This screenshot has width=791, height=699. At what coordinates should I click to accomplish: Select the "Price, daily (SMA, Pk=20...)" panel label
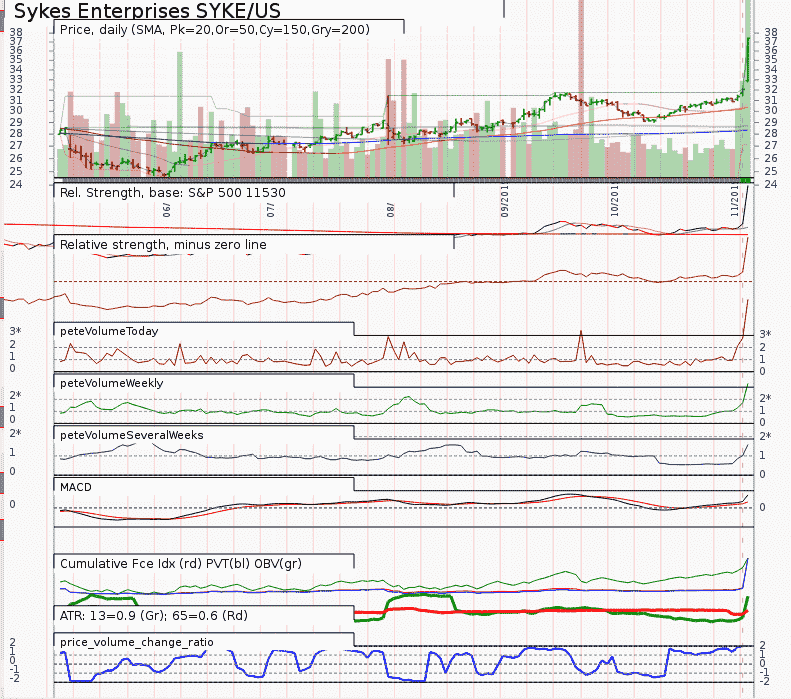tap(215, 30)
